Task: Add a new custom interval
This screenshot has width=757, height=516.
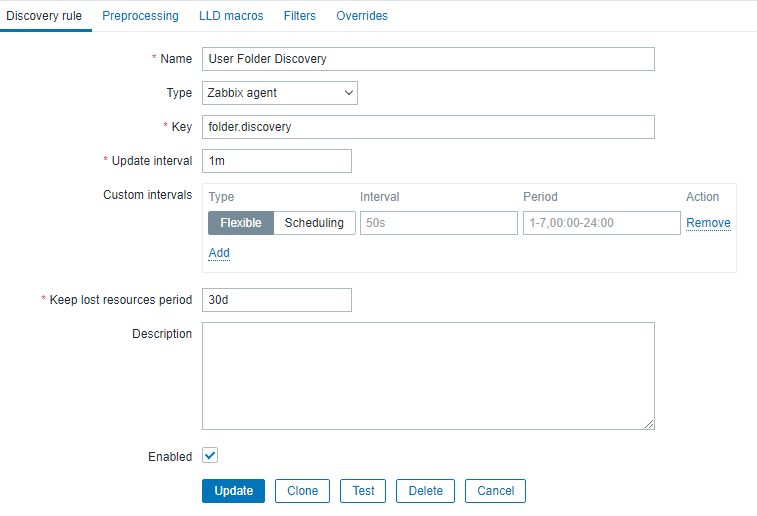Action: [219, 253]
